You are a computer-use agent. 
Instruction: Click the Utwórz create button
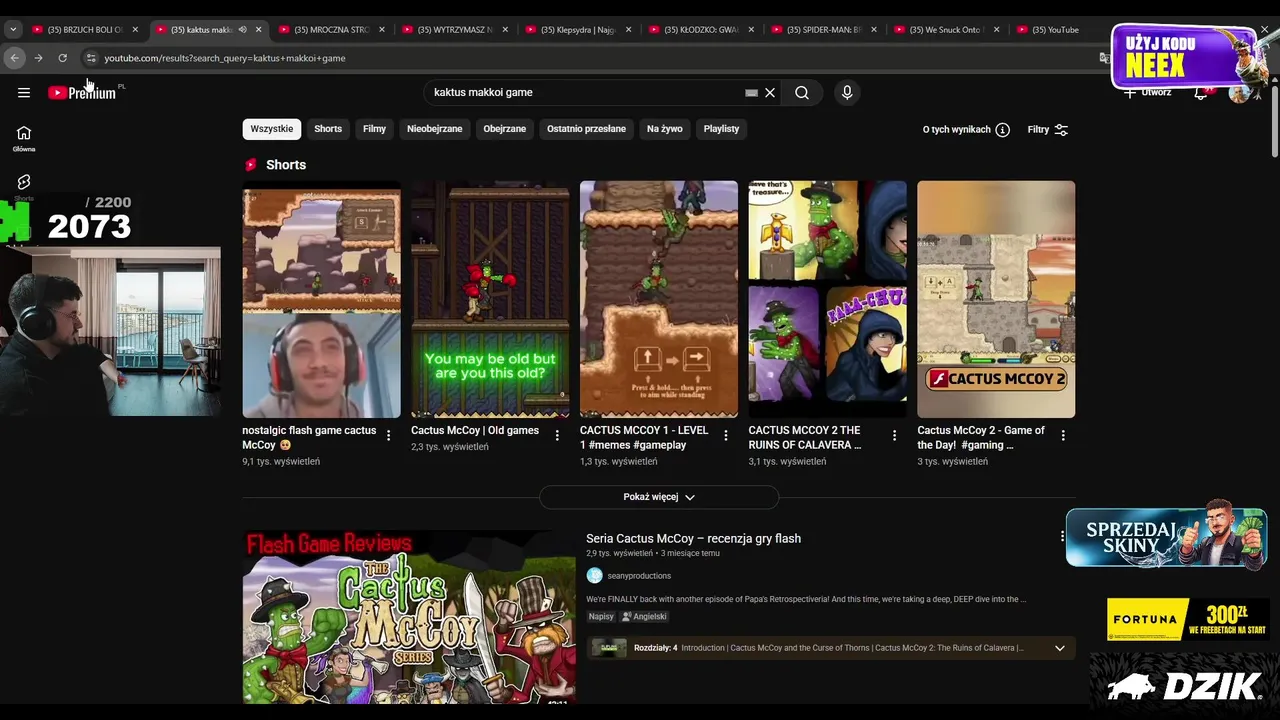point(1148,93)
